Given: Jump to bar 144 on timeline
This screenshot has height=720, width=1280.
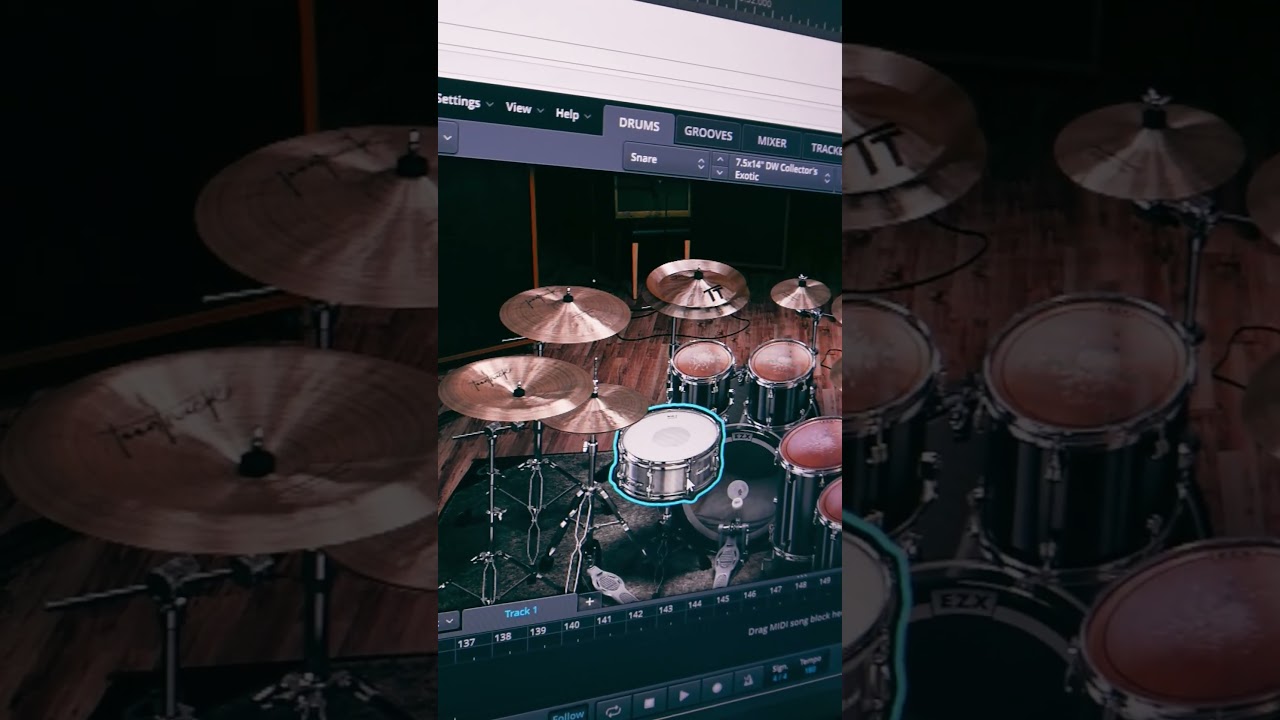Looking at the screenshot, I should coord(694,603).
